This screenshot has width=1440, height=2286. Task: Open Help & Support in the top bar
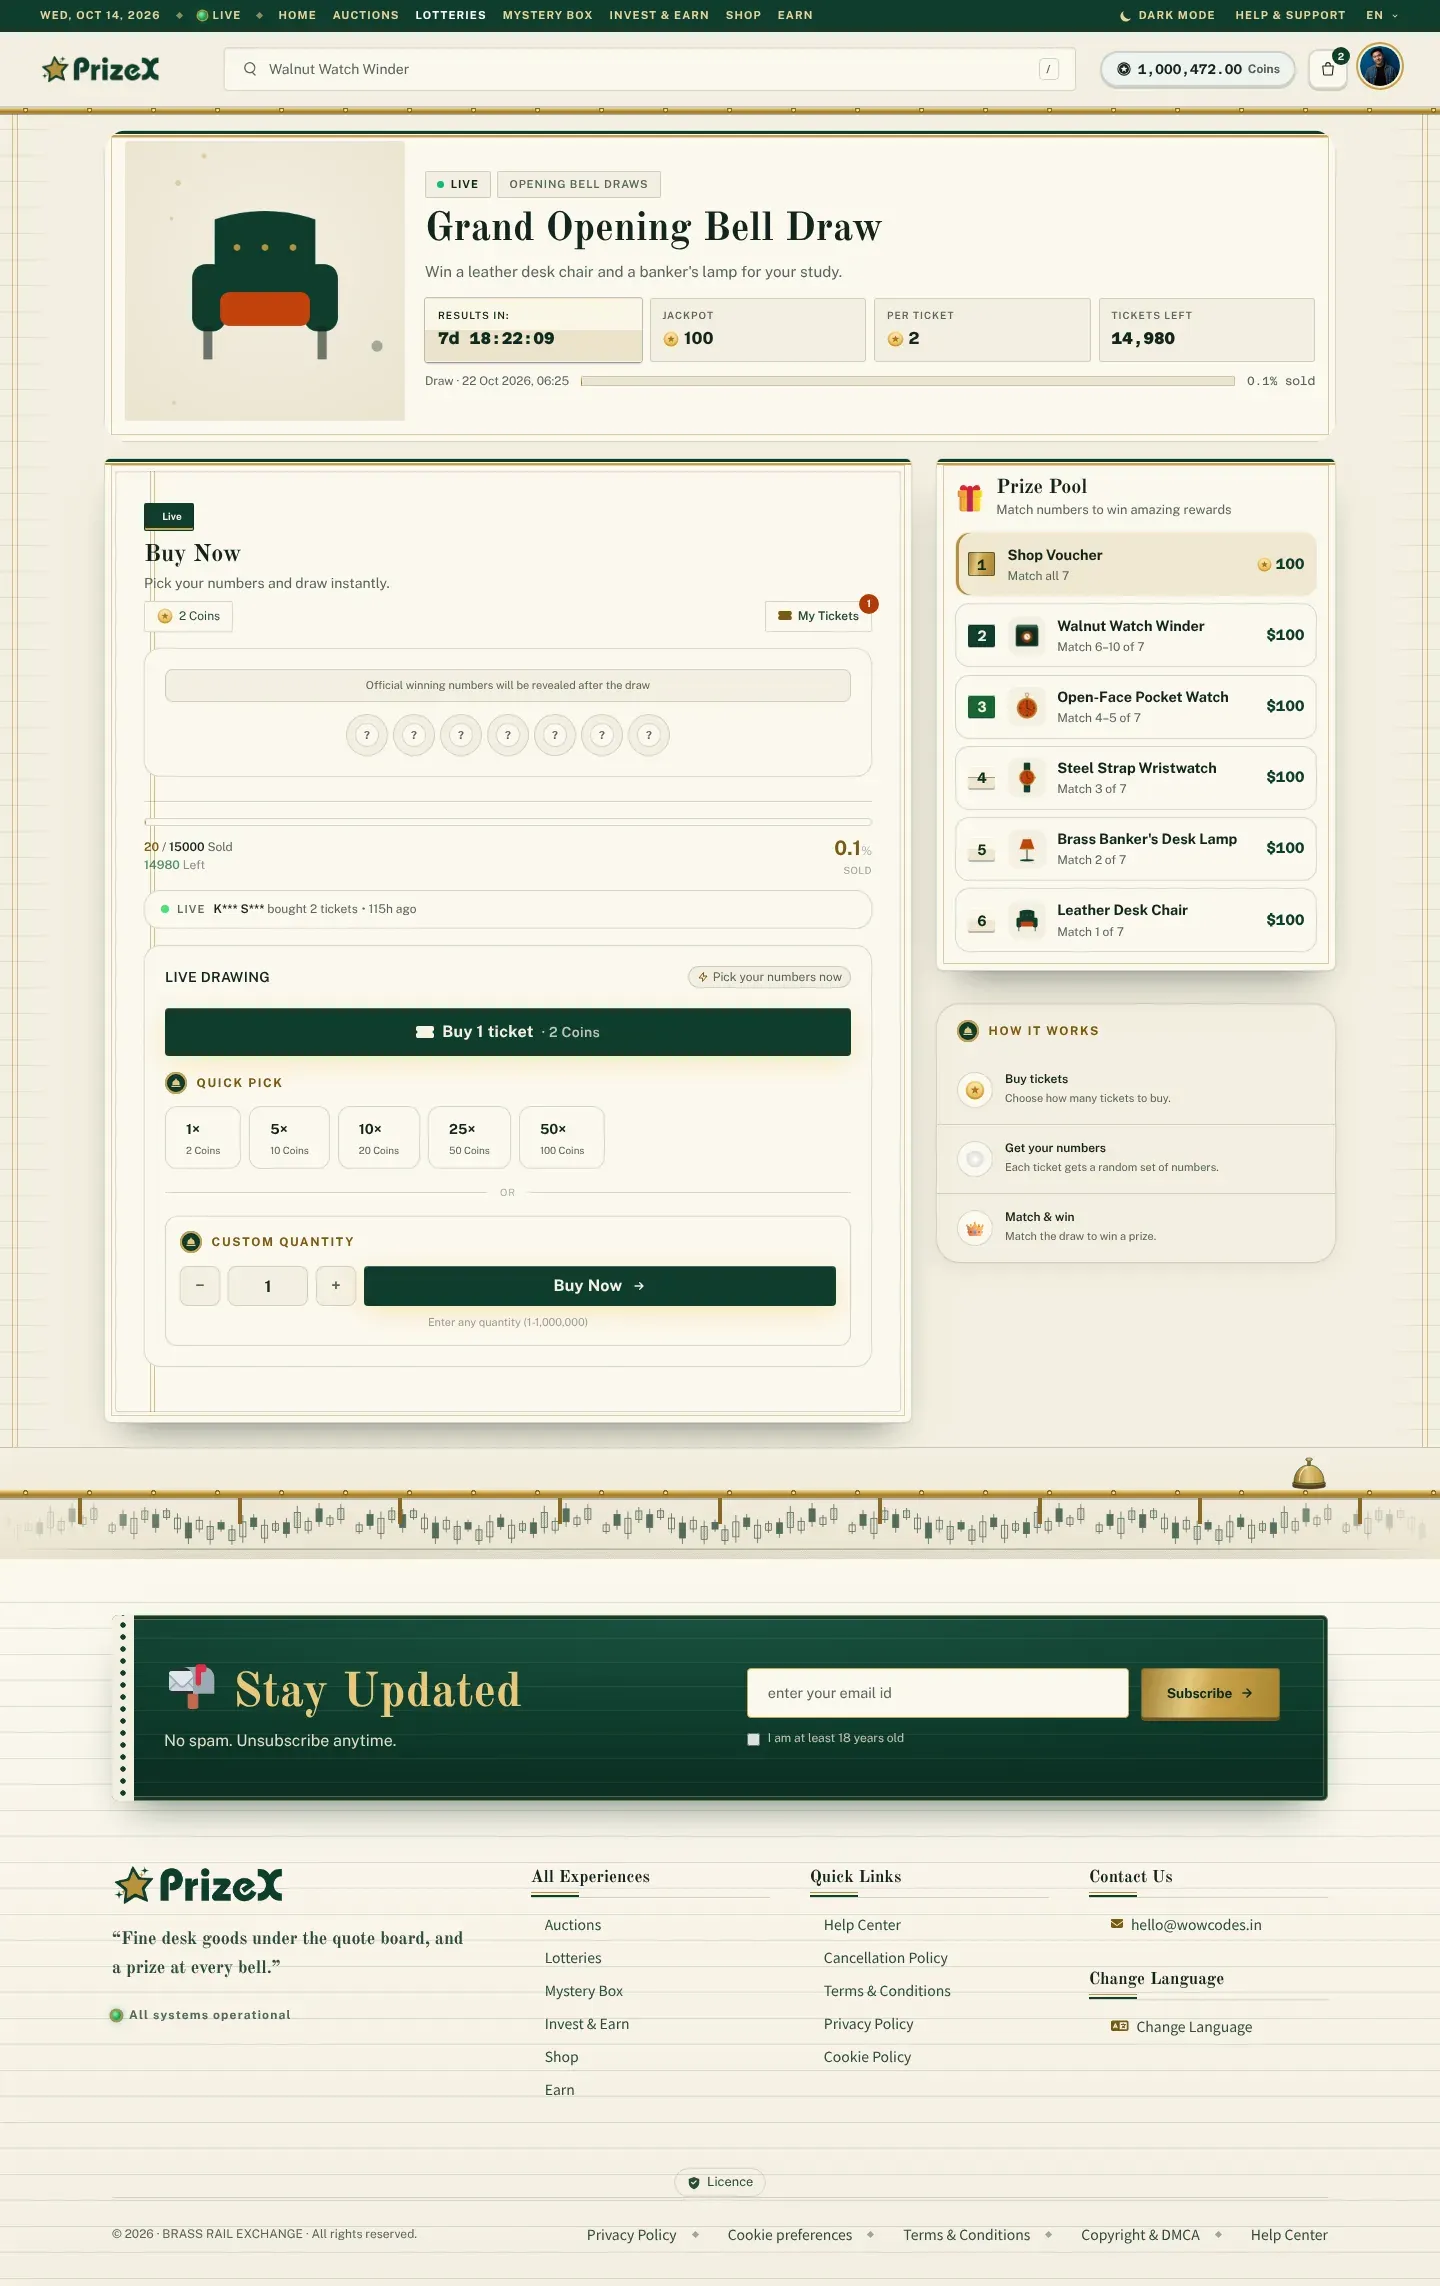coord(1290,15)
